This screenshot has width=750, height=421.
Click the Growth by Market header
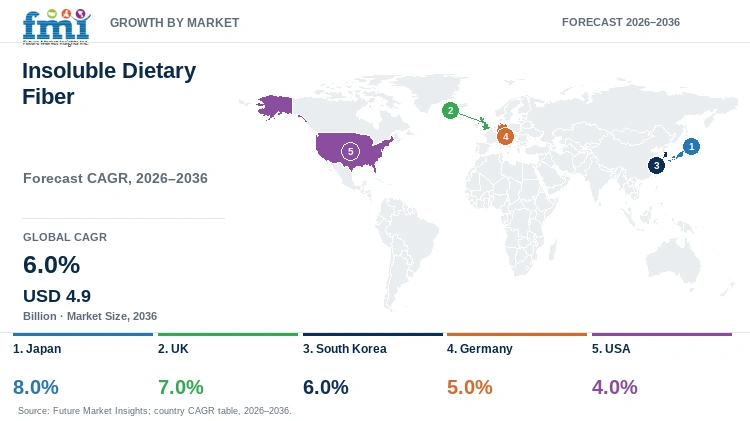pyautogui.click(x=175, y=22)
